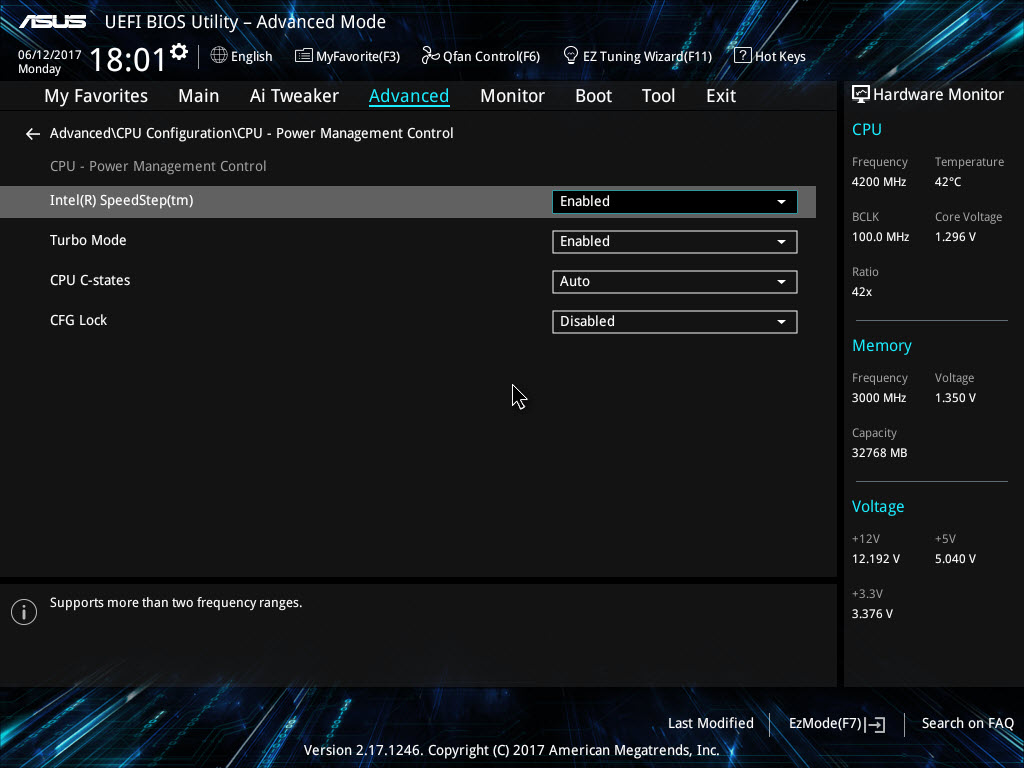Click the globe language icon
This screenshot has height=768, width=1024.
[x=219, y=56]
